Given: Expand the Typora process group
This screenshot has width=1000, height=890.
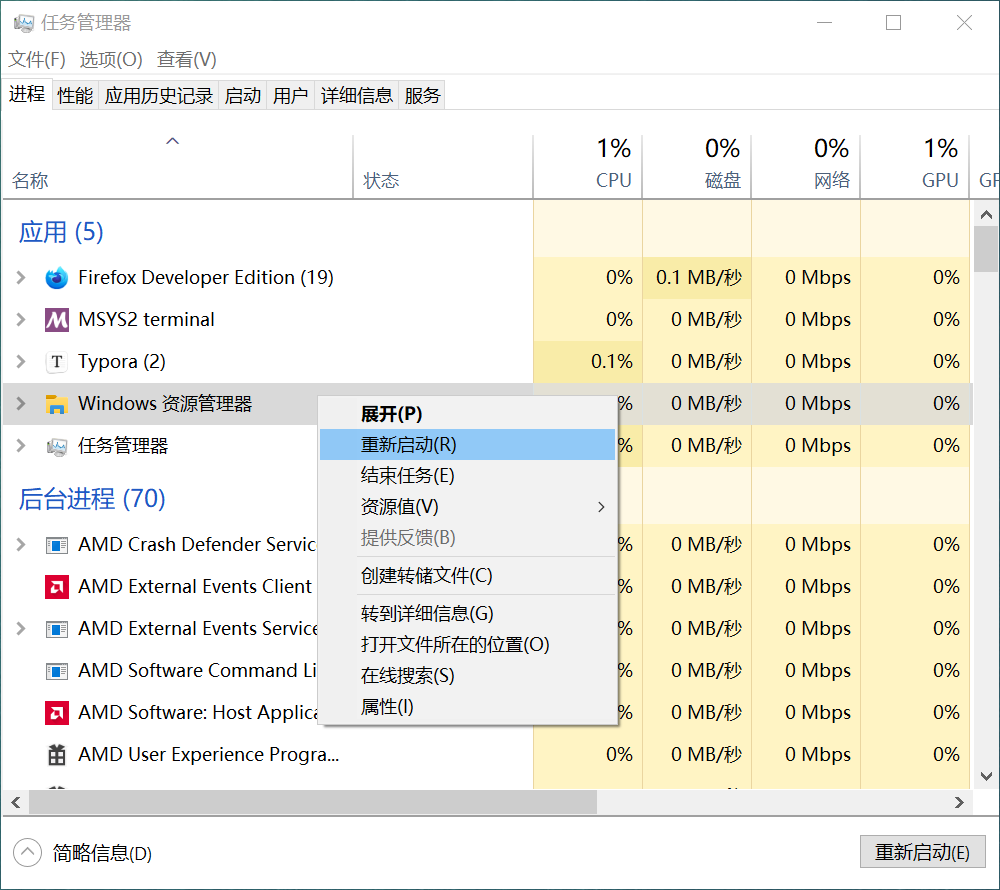Looking at the screenshot, I should (21, 362).
